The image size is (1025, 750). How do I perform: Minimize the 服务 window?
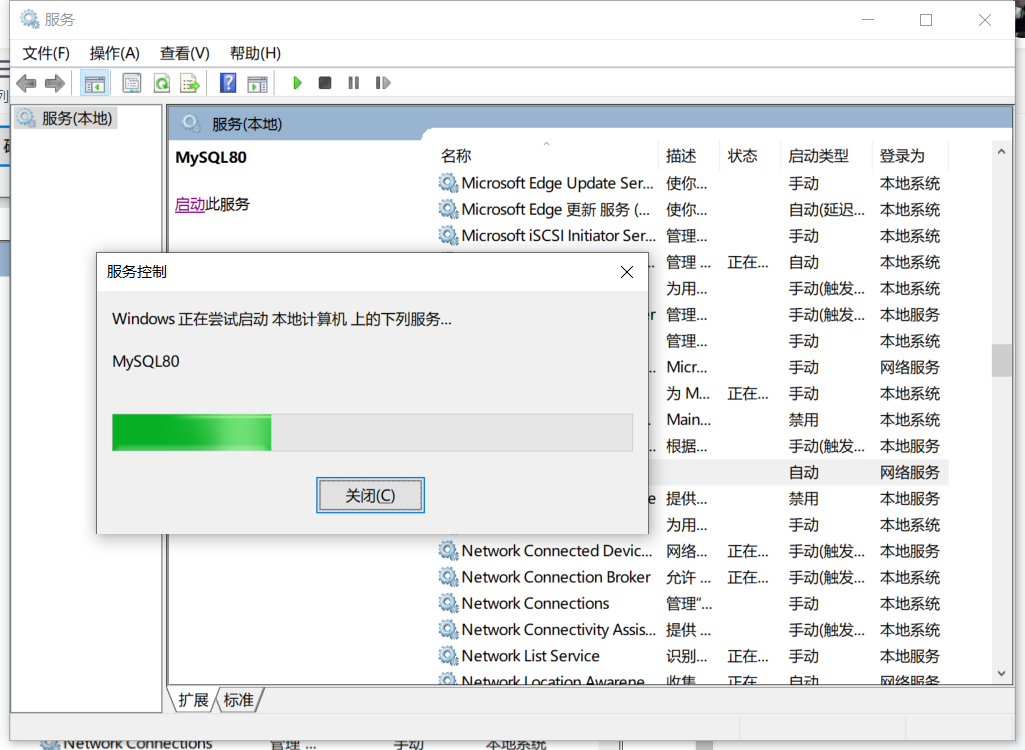[x=868, y=20]
